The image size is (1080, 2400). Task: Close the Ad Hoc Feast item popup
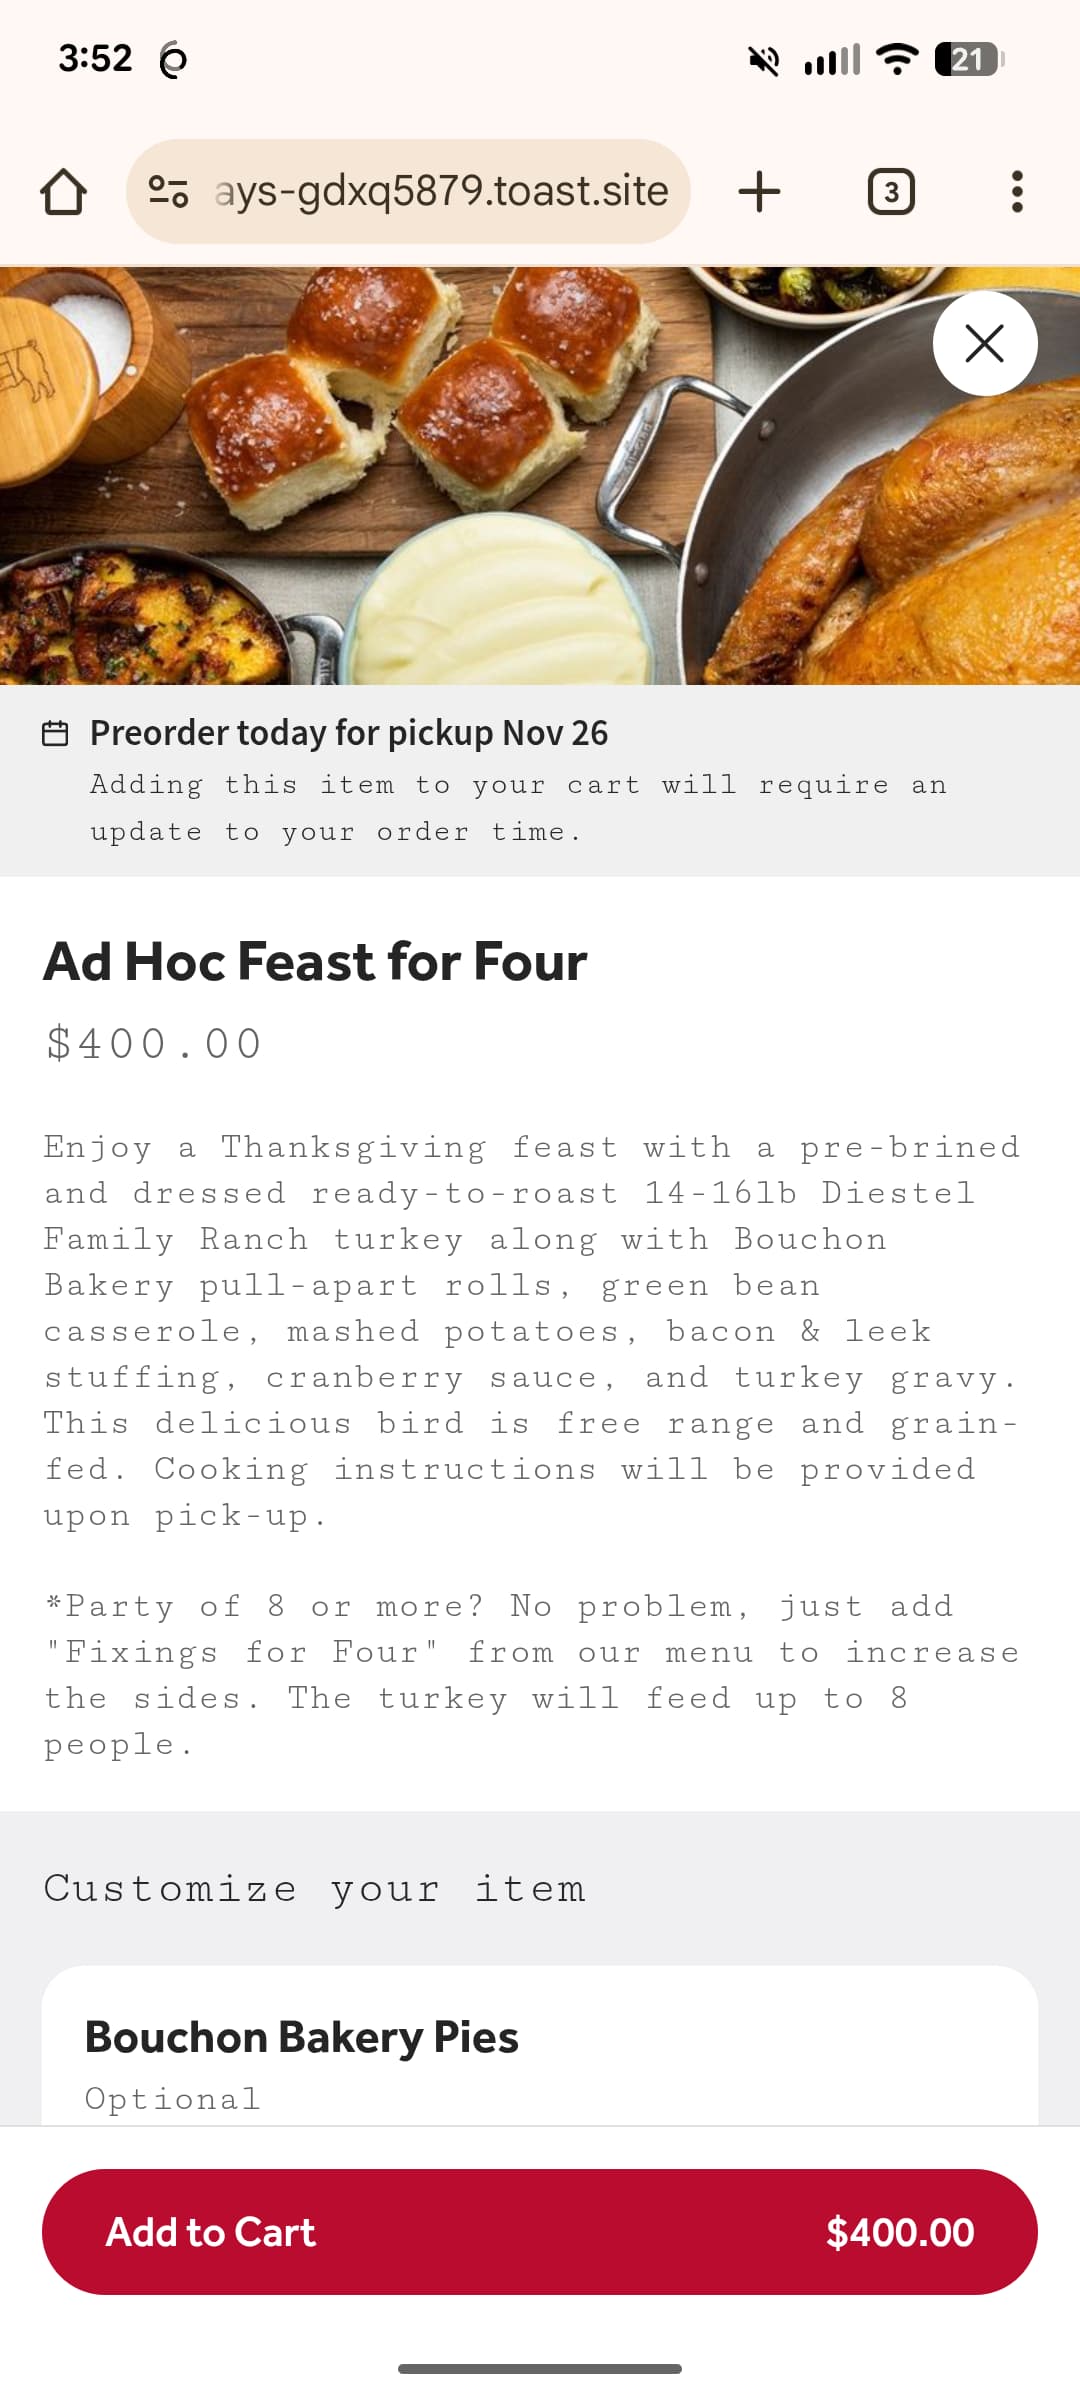coord(985,344)
